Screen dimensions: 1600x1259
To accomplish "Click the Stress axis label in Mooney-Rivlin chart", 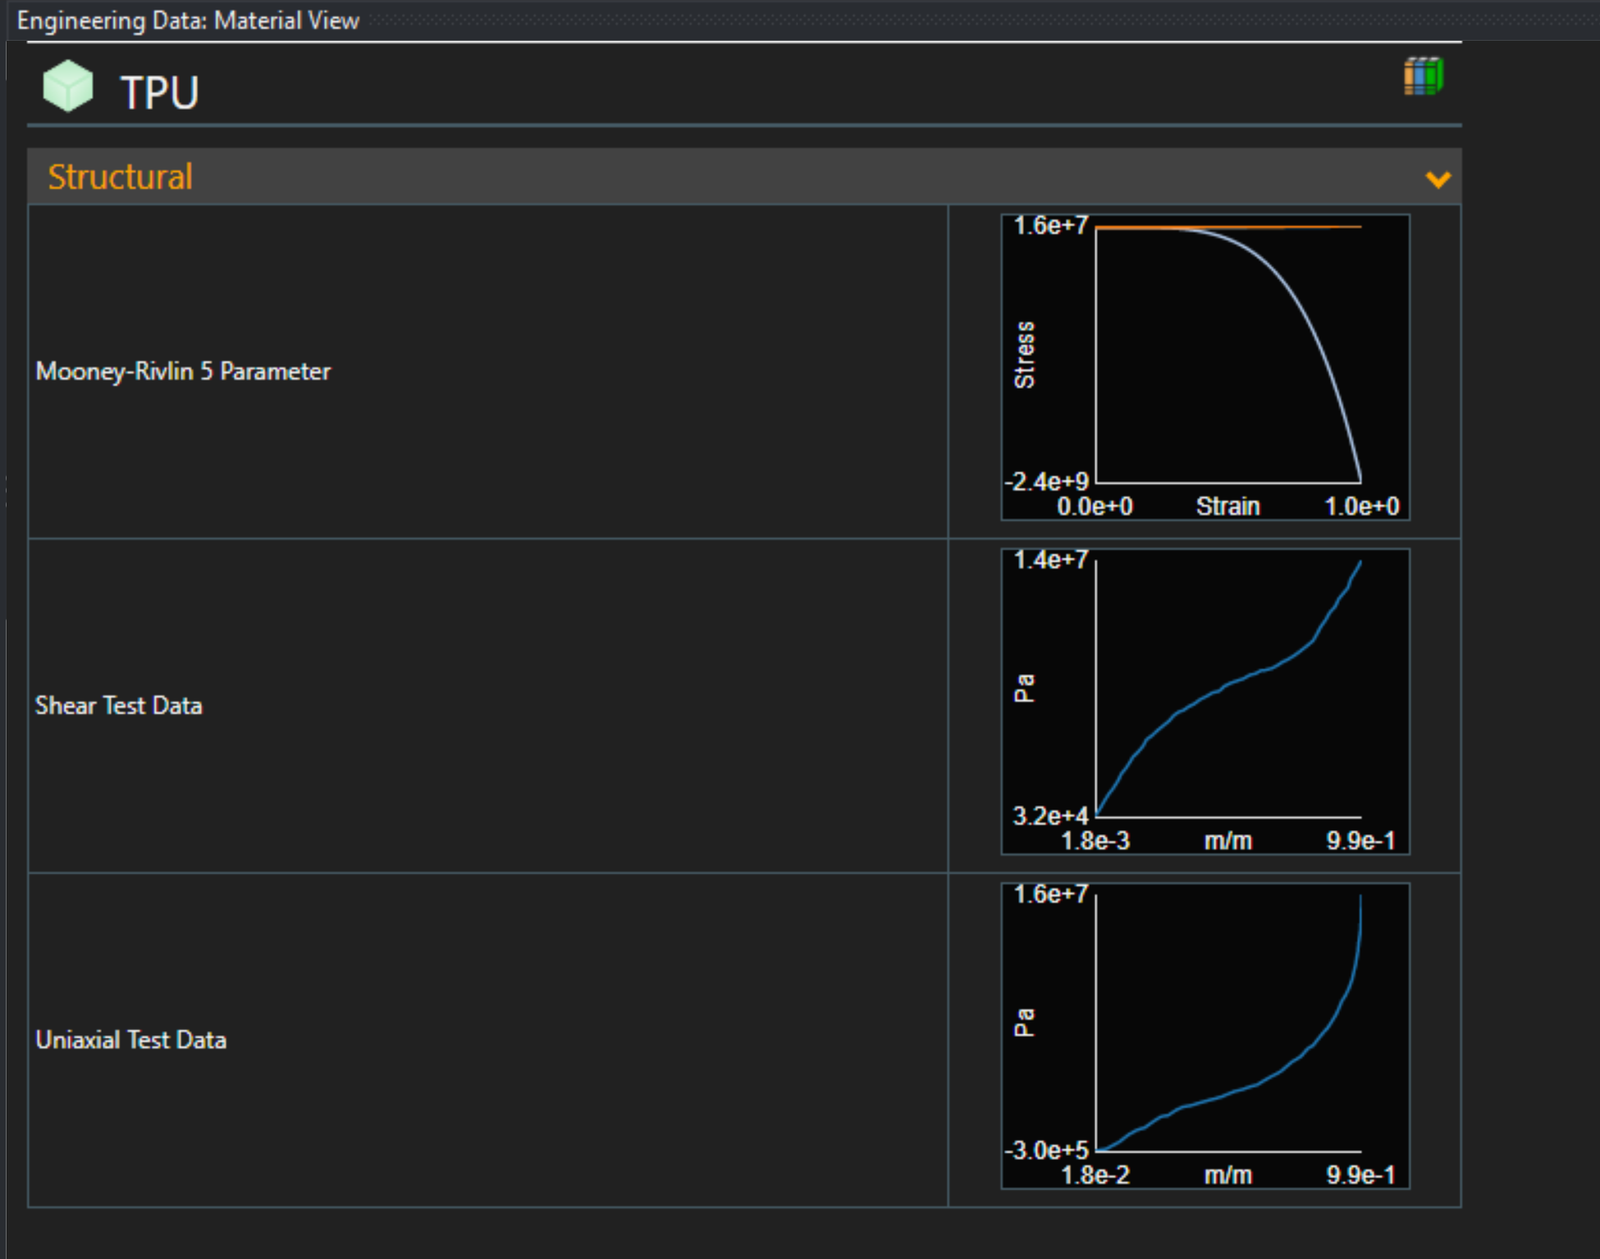I will [x=1024, y=355].
